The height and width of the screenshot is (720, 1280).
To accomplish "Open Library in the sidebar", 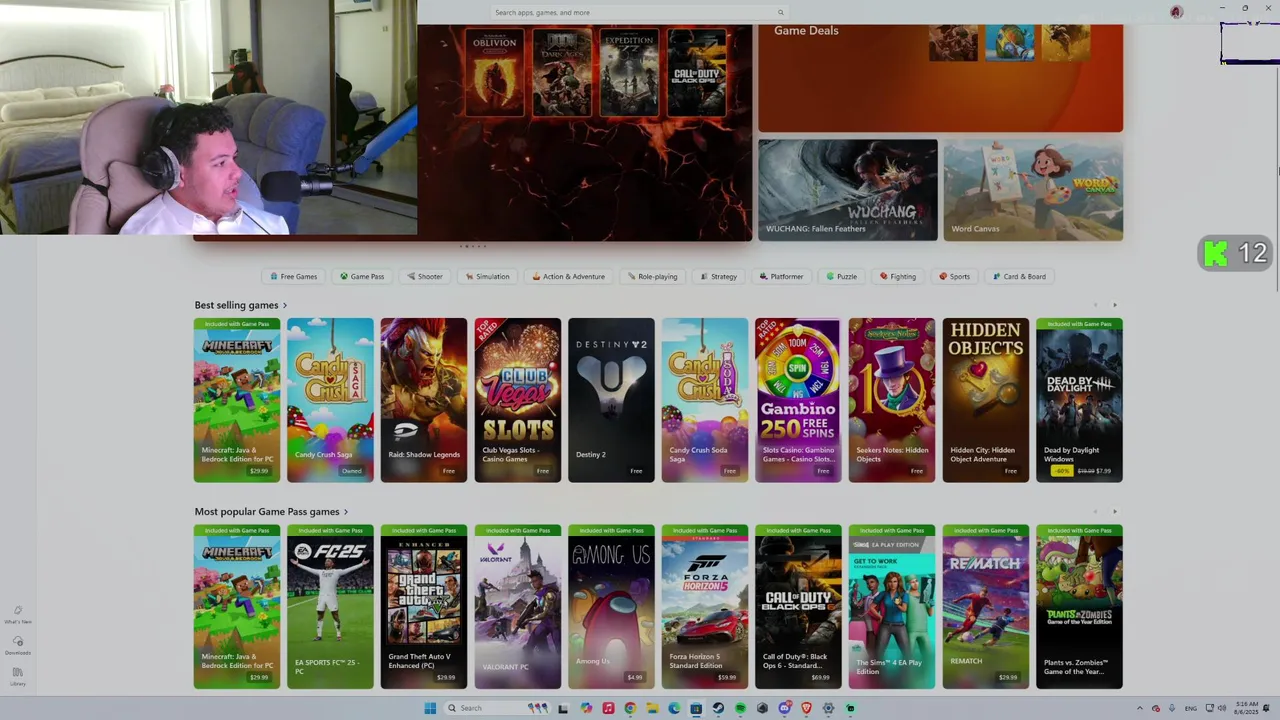I will click(17, 677).
